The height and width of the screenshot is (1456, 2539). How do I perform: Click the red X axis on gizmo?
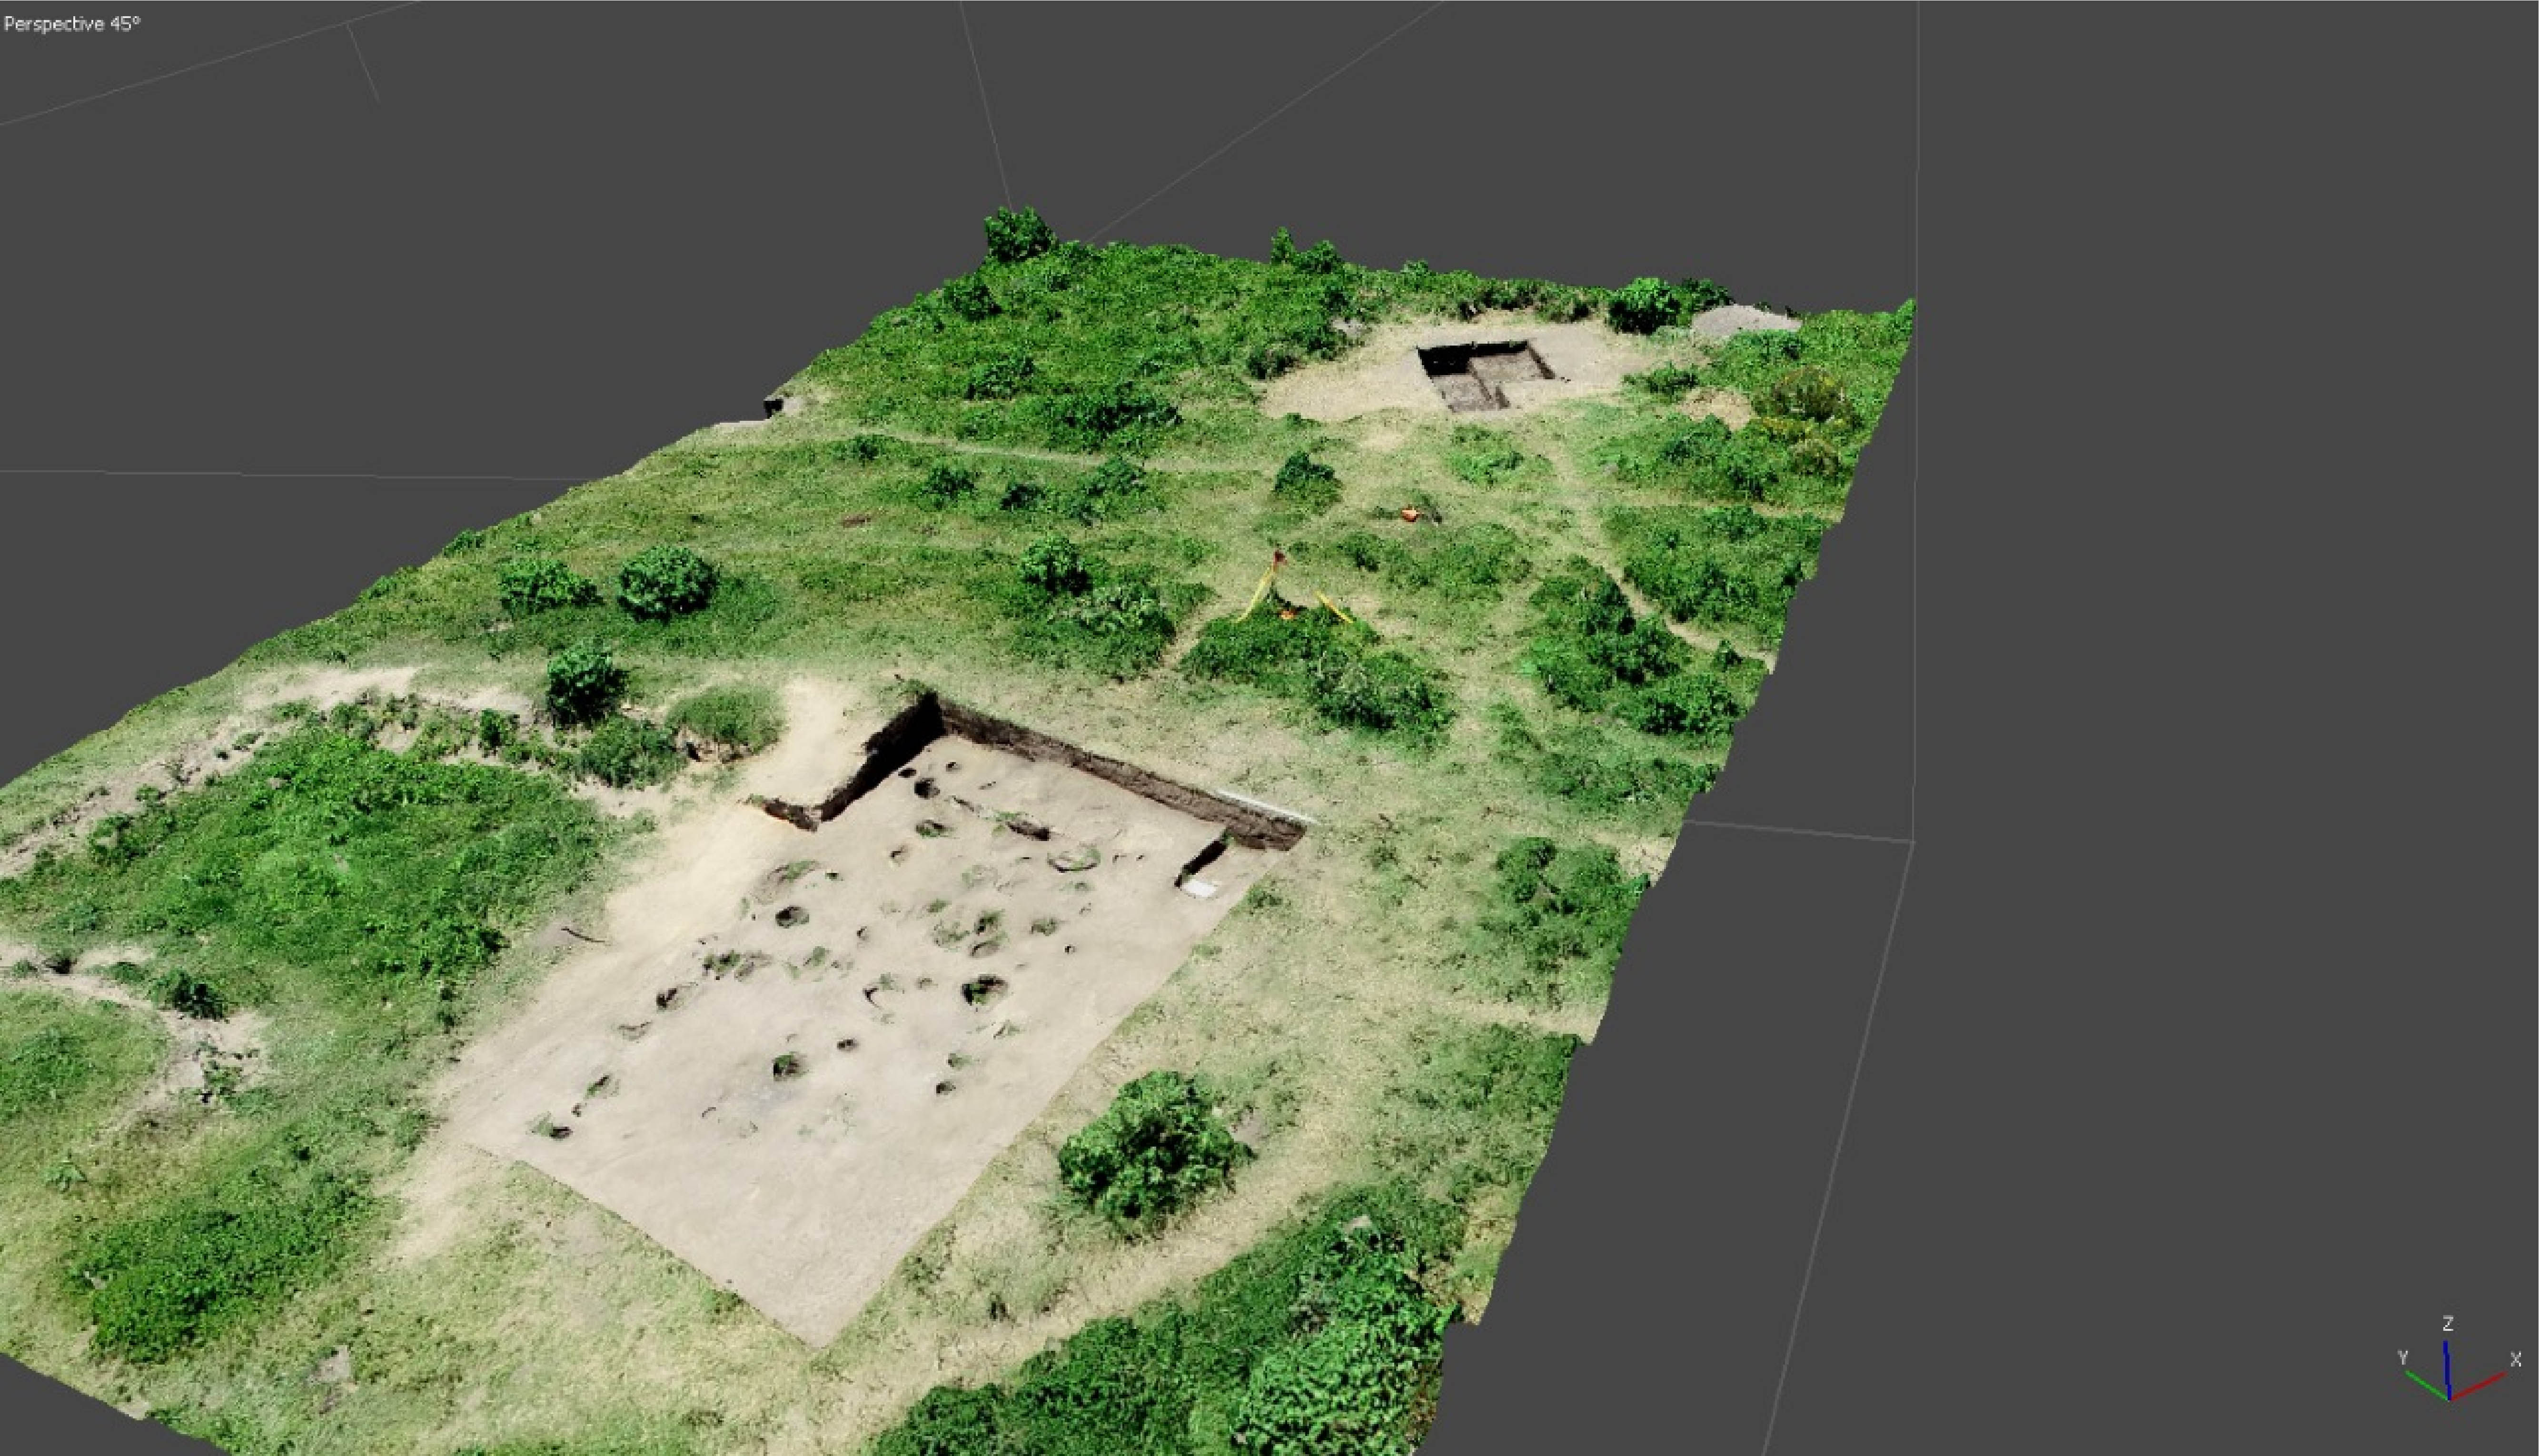[2480, 1386]
